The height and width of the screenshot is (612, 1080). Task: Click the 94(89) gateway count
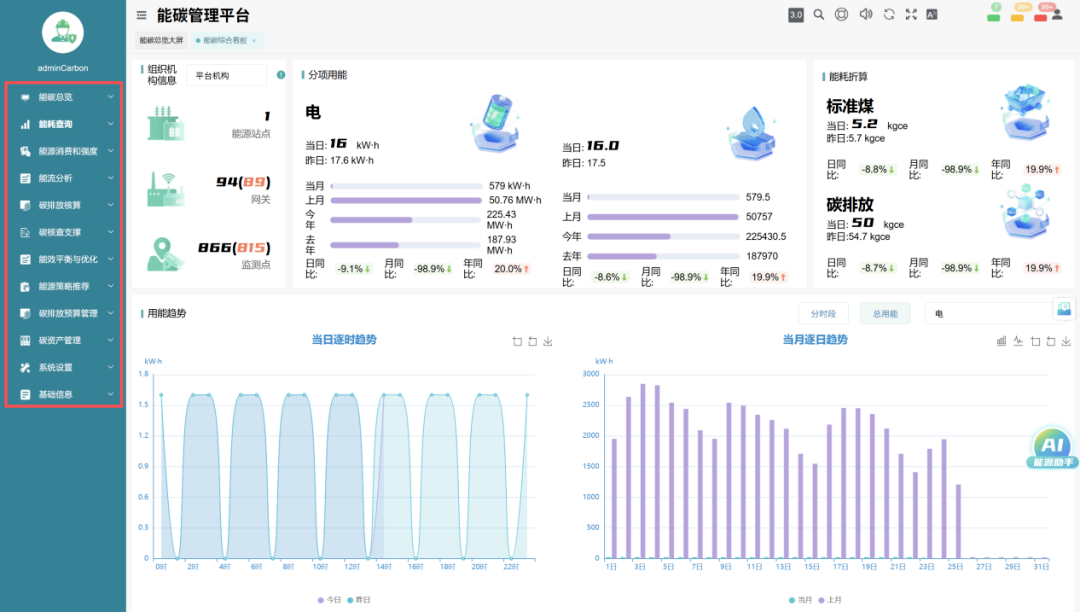pyautogui.click(x=243, y=182)
